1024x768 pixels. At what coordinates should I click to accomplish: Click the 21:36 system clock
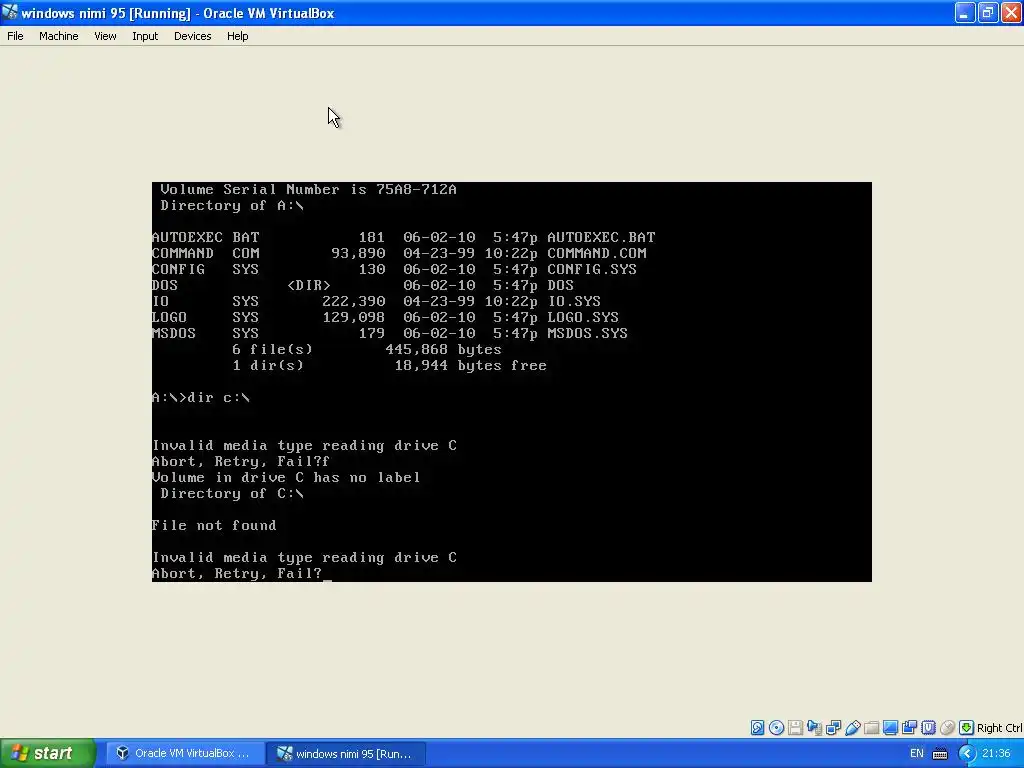pyautogui.click(x=996, y=754)
